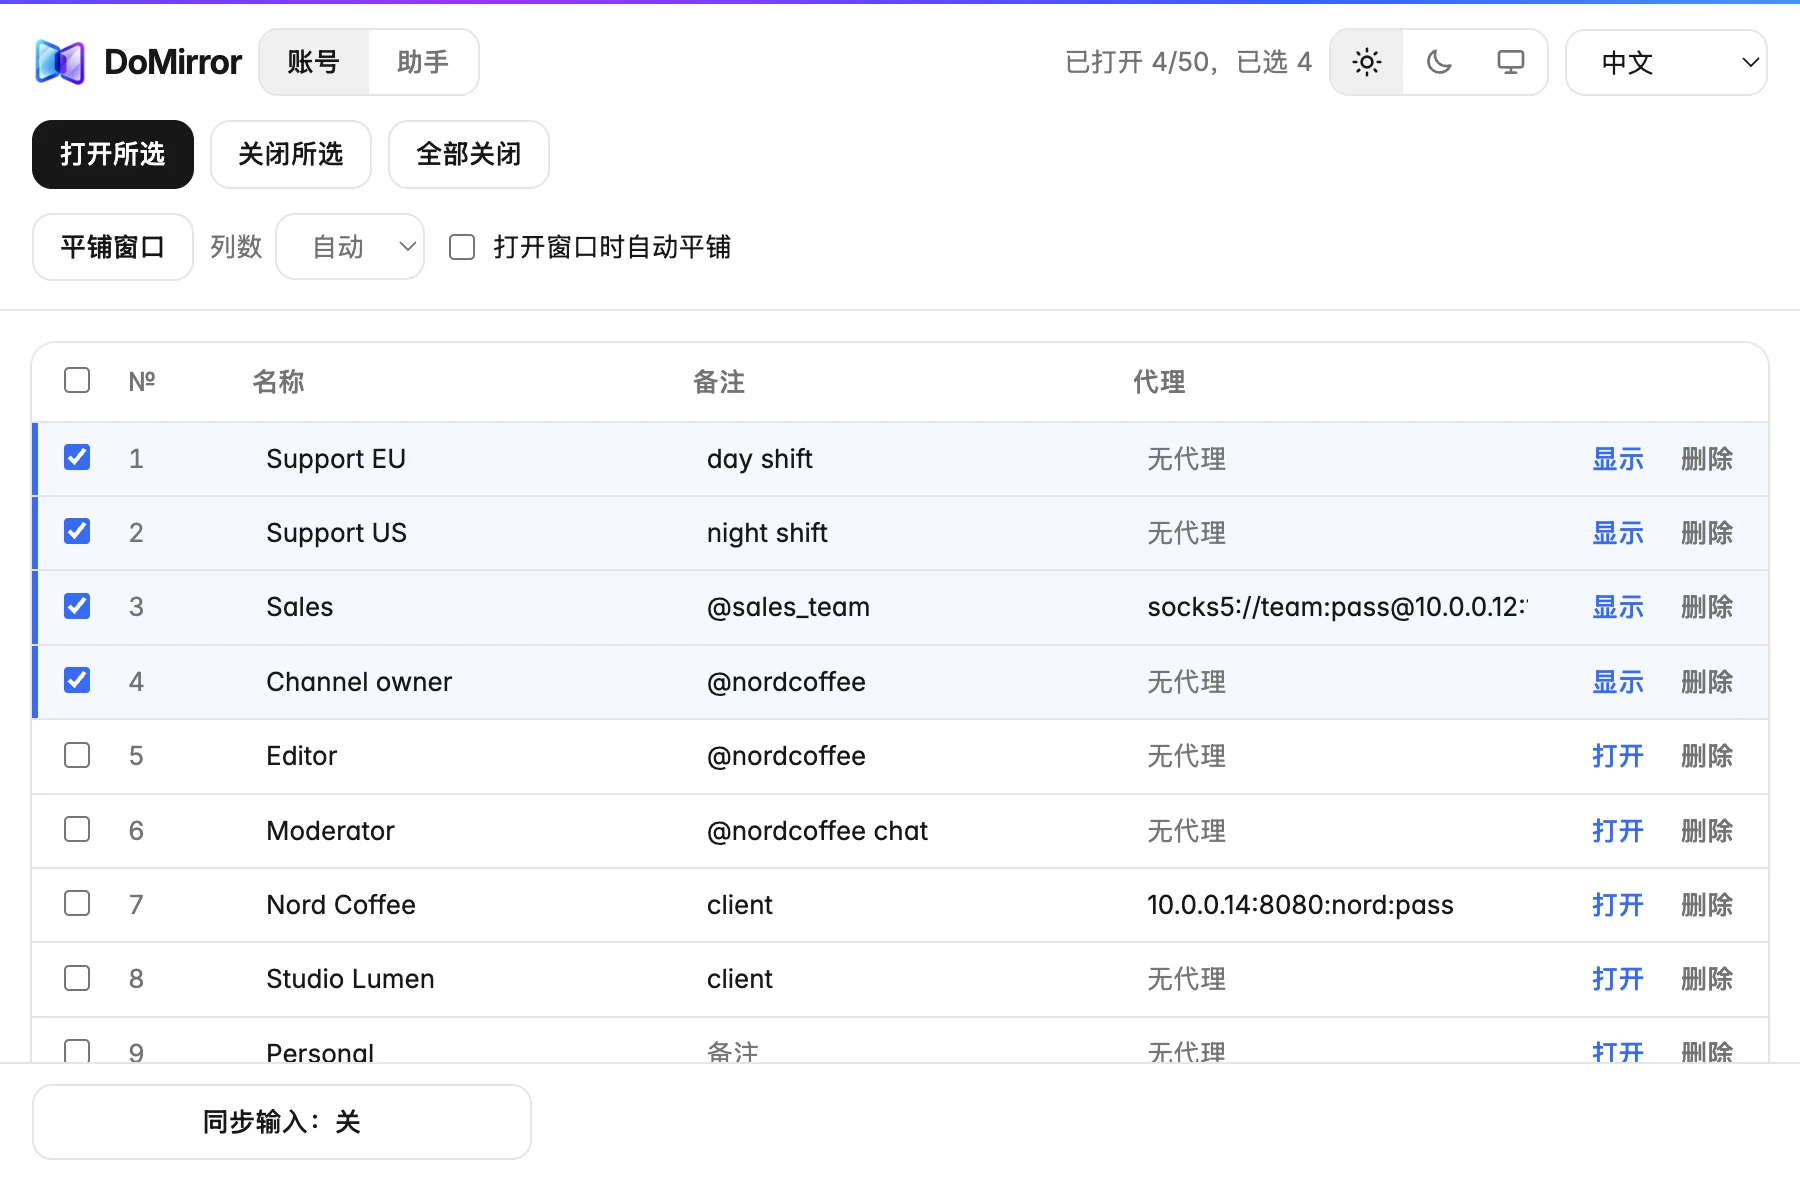Screen dimensions: 1800x1180
Task: Click the DoMirror logo icon
Action: (x=60, y=62)
